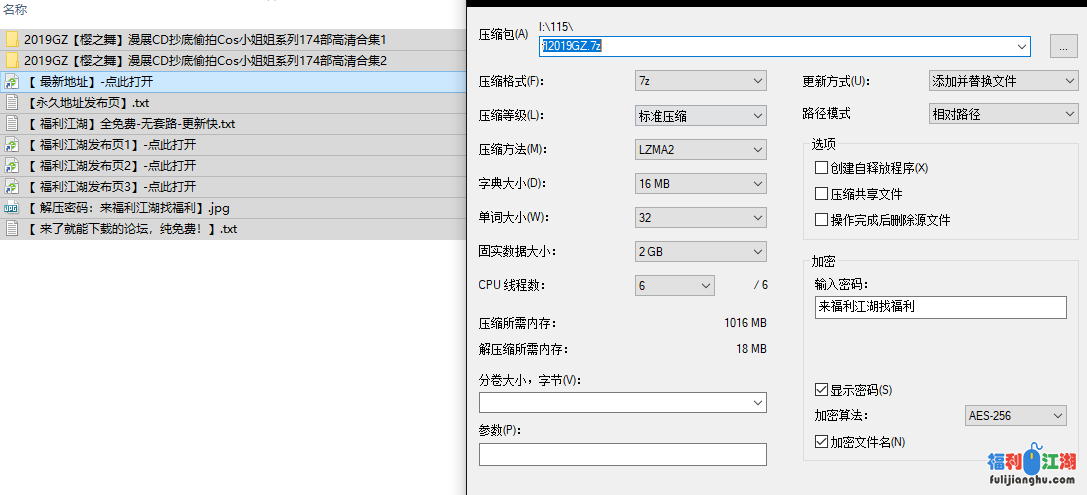1087x495 pixels.
Task: Select the folder icon ending in 合集1
Action: [12, 40]
